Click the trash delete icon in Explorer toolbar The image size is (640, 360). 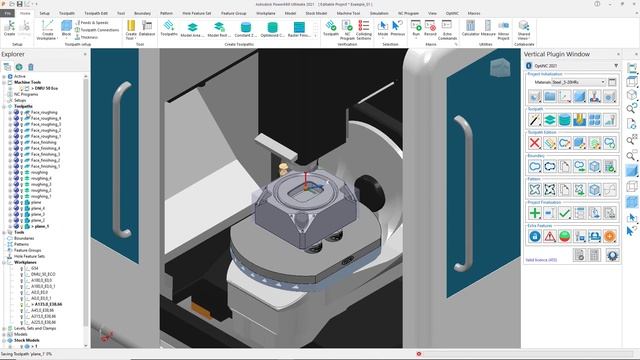tap(31, 67)
